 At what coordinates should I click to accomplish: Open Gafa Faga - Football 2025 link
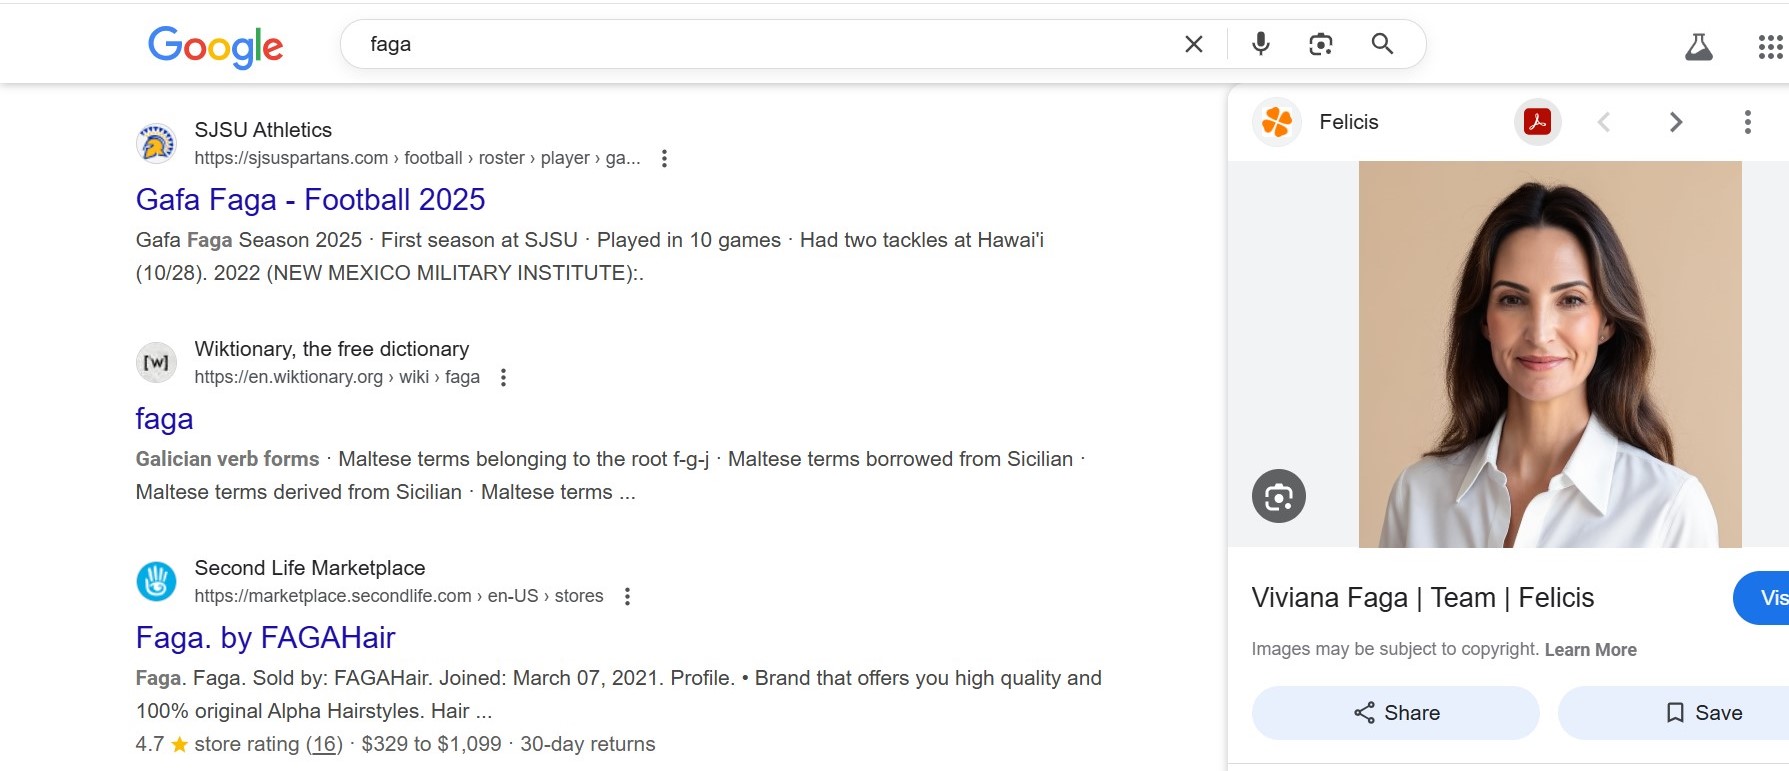[310, 200]
